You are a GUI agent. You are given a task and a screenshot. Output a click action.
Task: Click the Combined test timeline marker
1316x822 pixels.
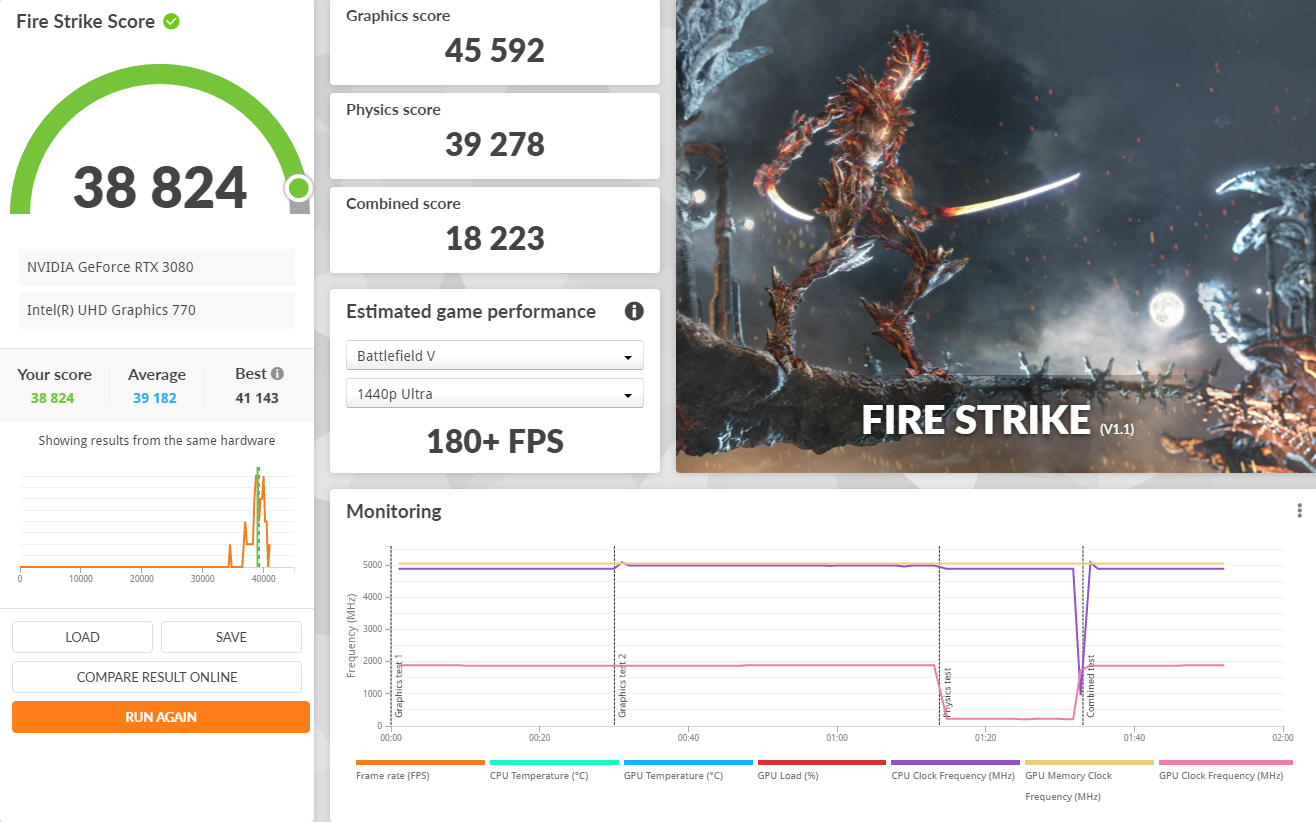pyautogui.click(x=1091, y=686)
